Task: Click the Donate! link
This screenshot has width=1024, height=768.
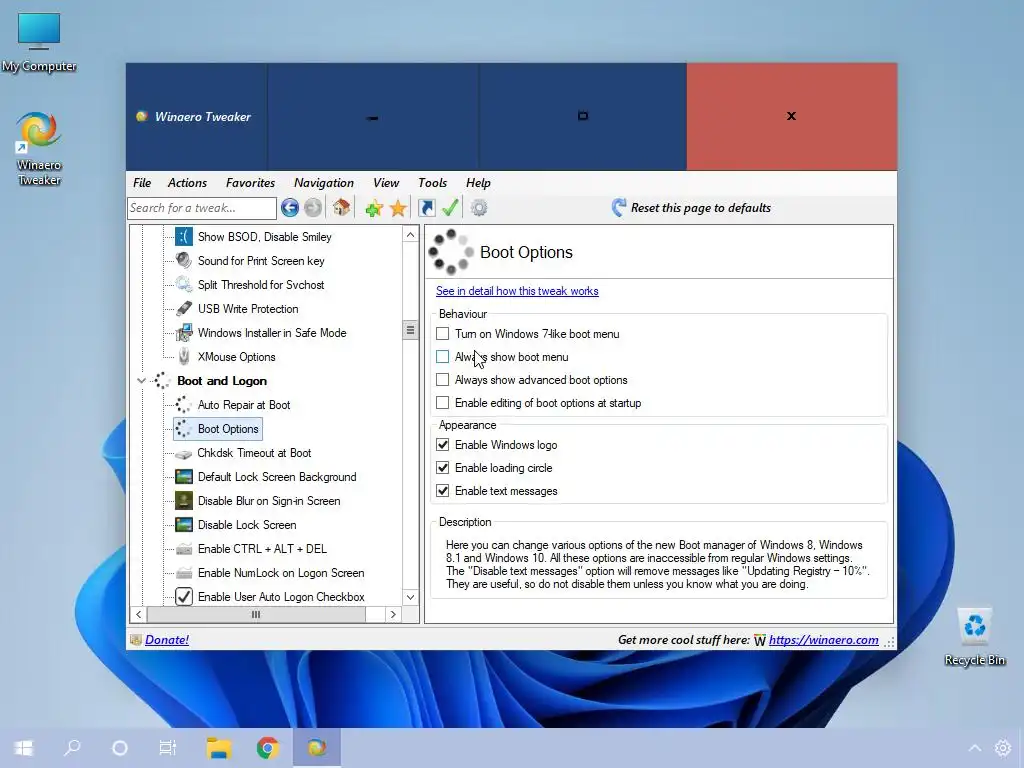Action: 167,640
